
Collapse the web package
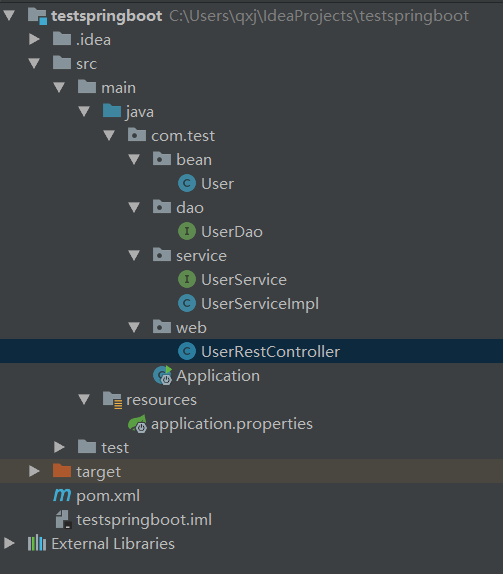click(134, 328)
